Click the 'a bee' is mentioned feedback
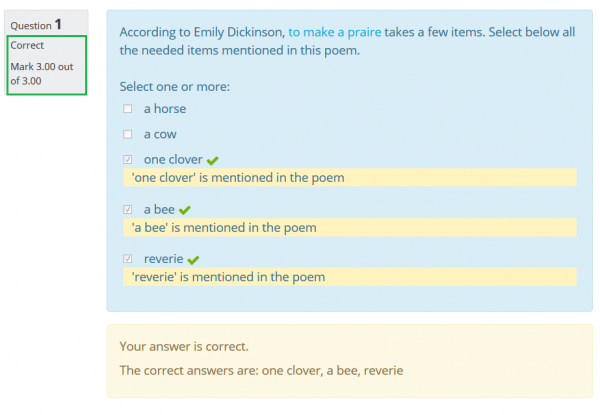The image size is (600, 415). tap(224, 228)
